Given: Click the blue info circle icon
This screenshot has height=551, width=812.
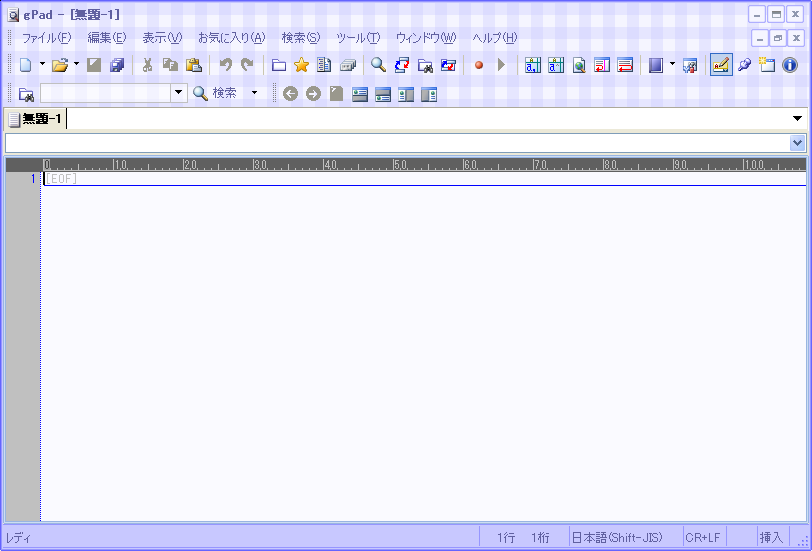Looking at the screenshot, I should coord(790,65).
